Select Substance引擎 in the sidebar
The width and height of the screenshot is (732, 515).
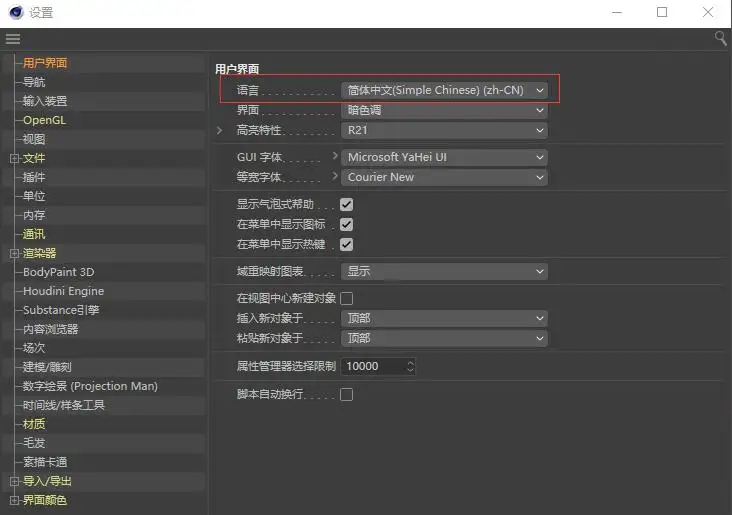pos(61,310)
